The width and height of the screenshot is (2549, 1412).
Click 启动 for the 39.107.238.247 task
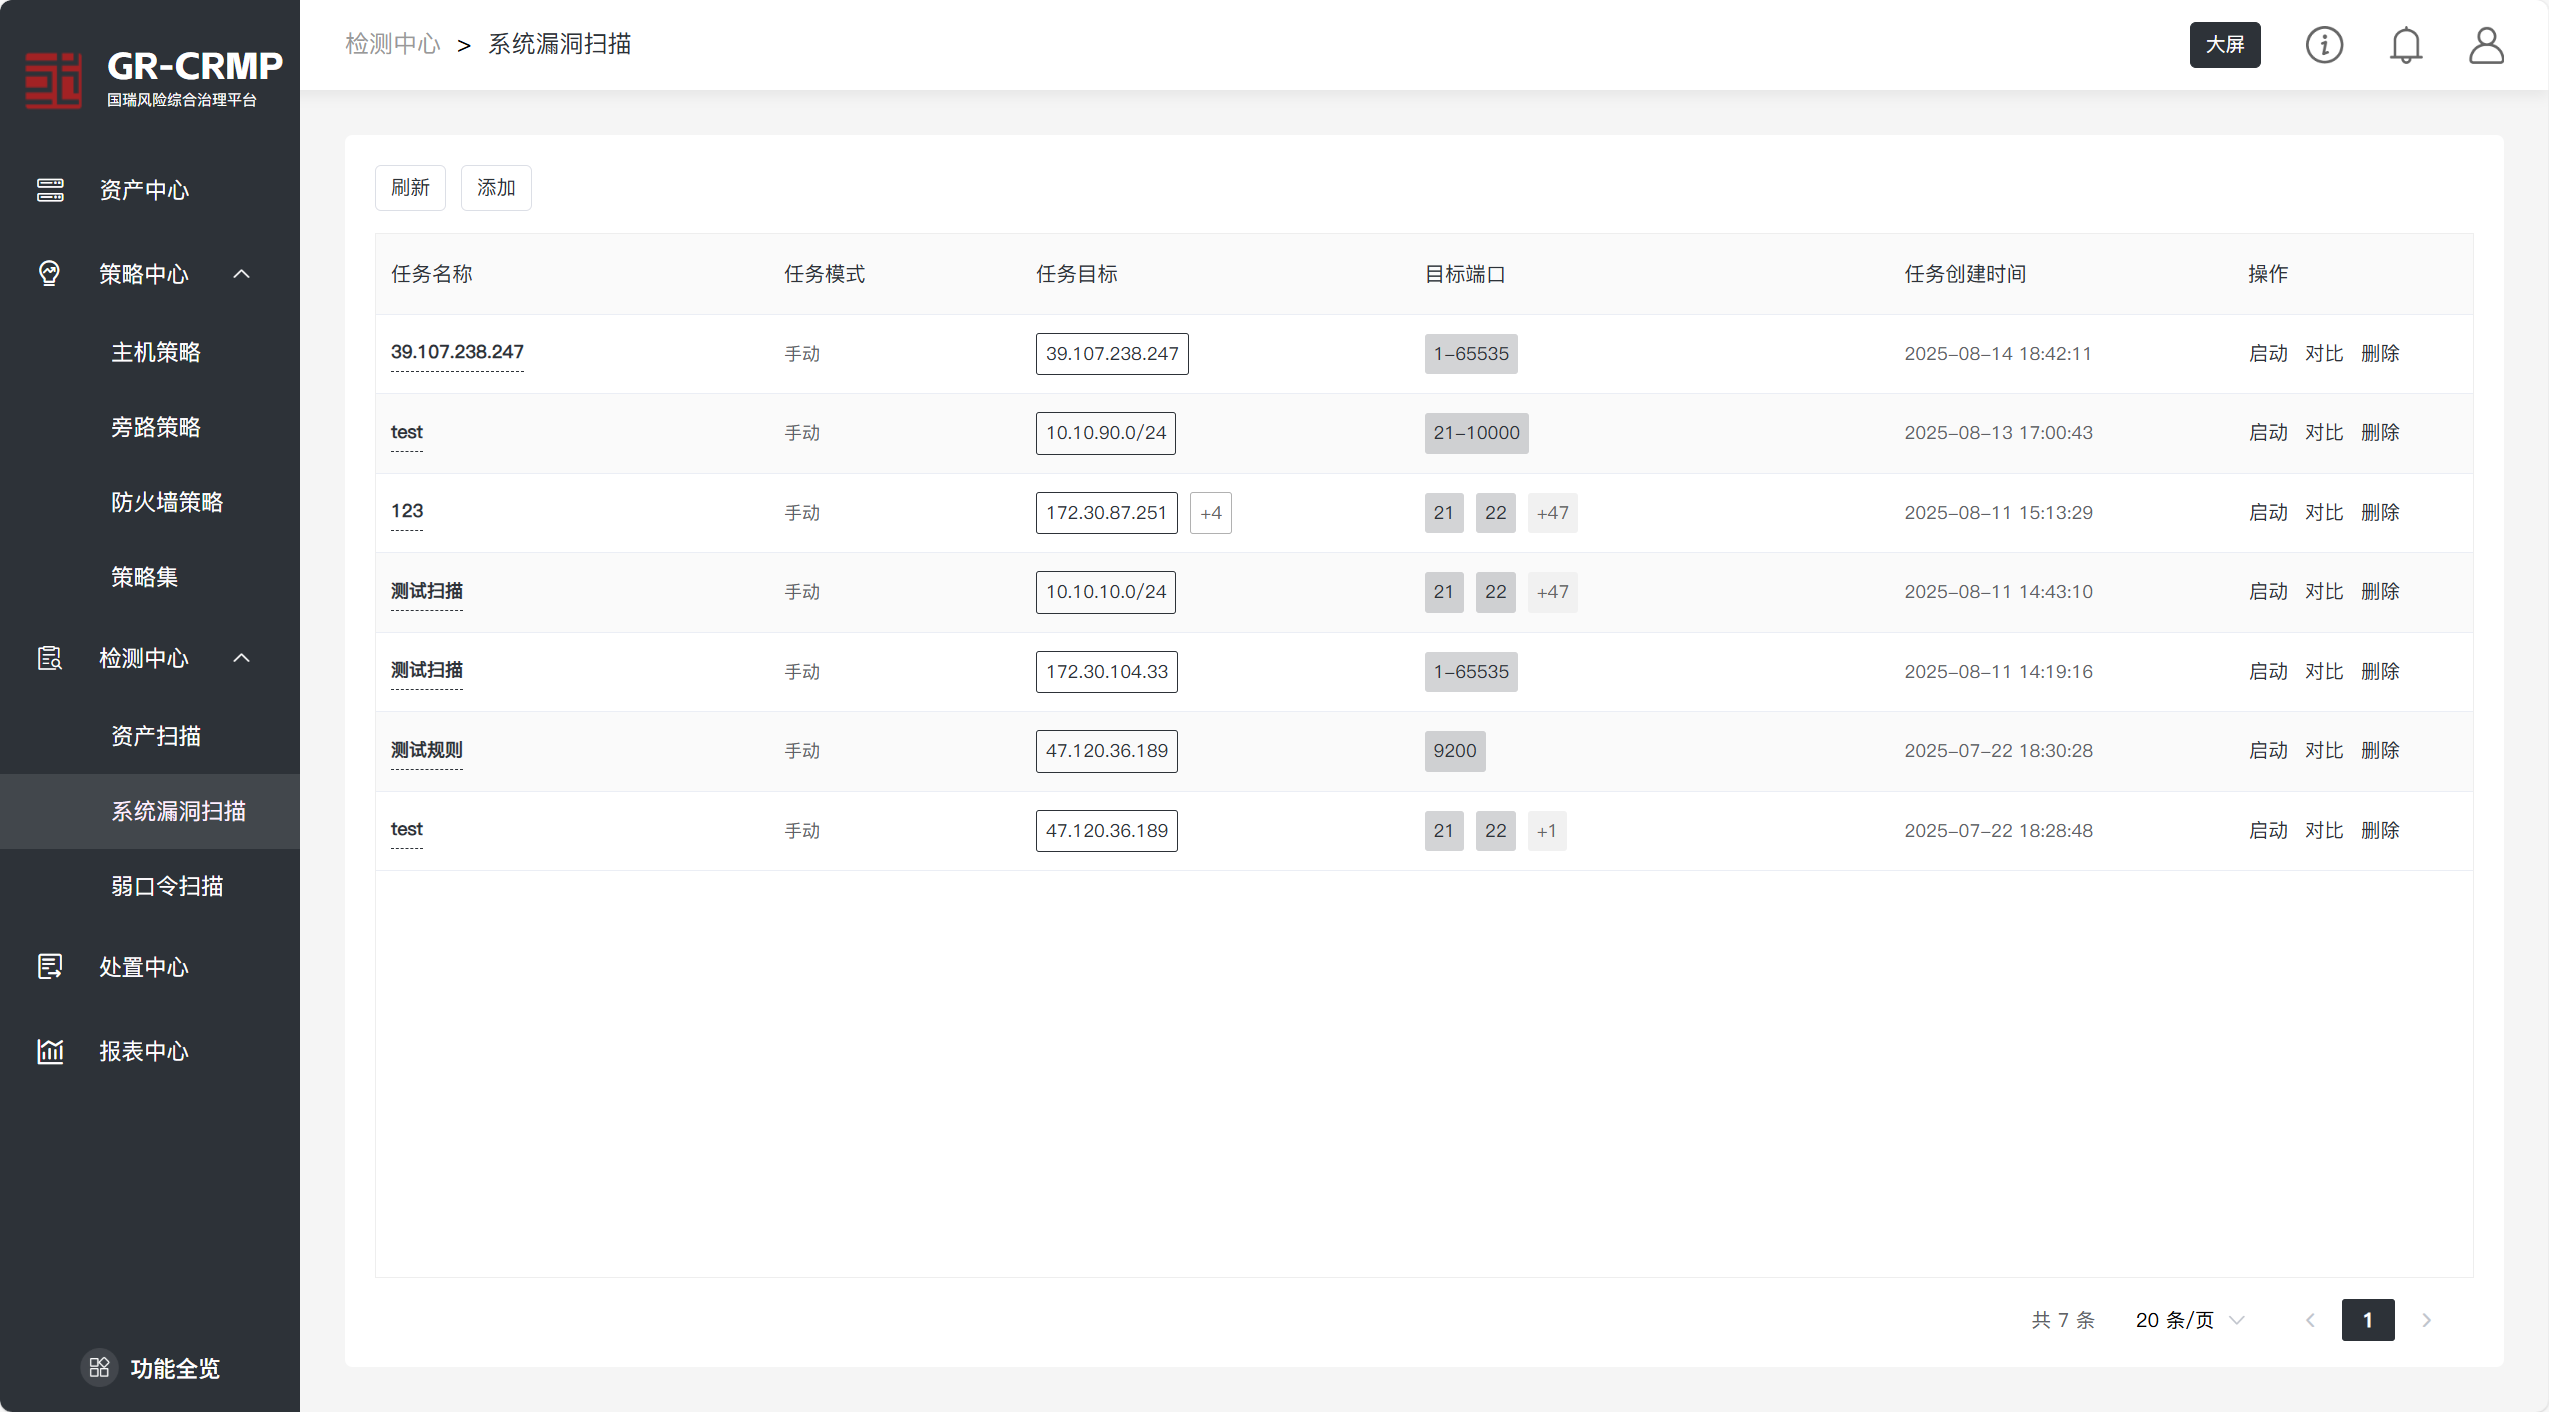(2267, 353)
